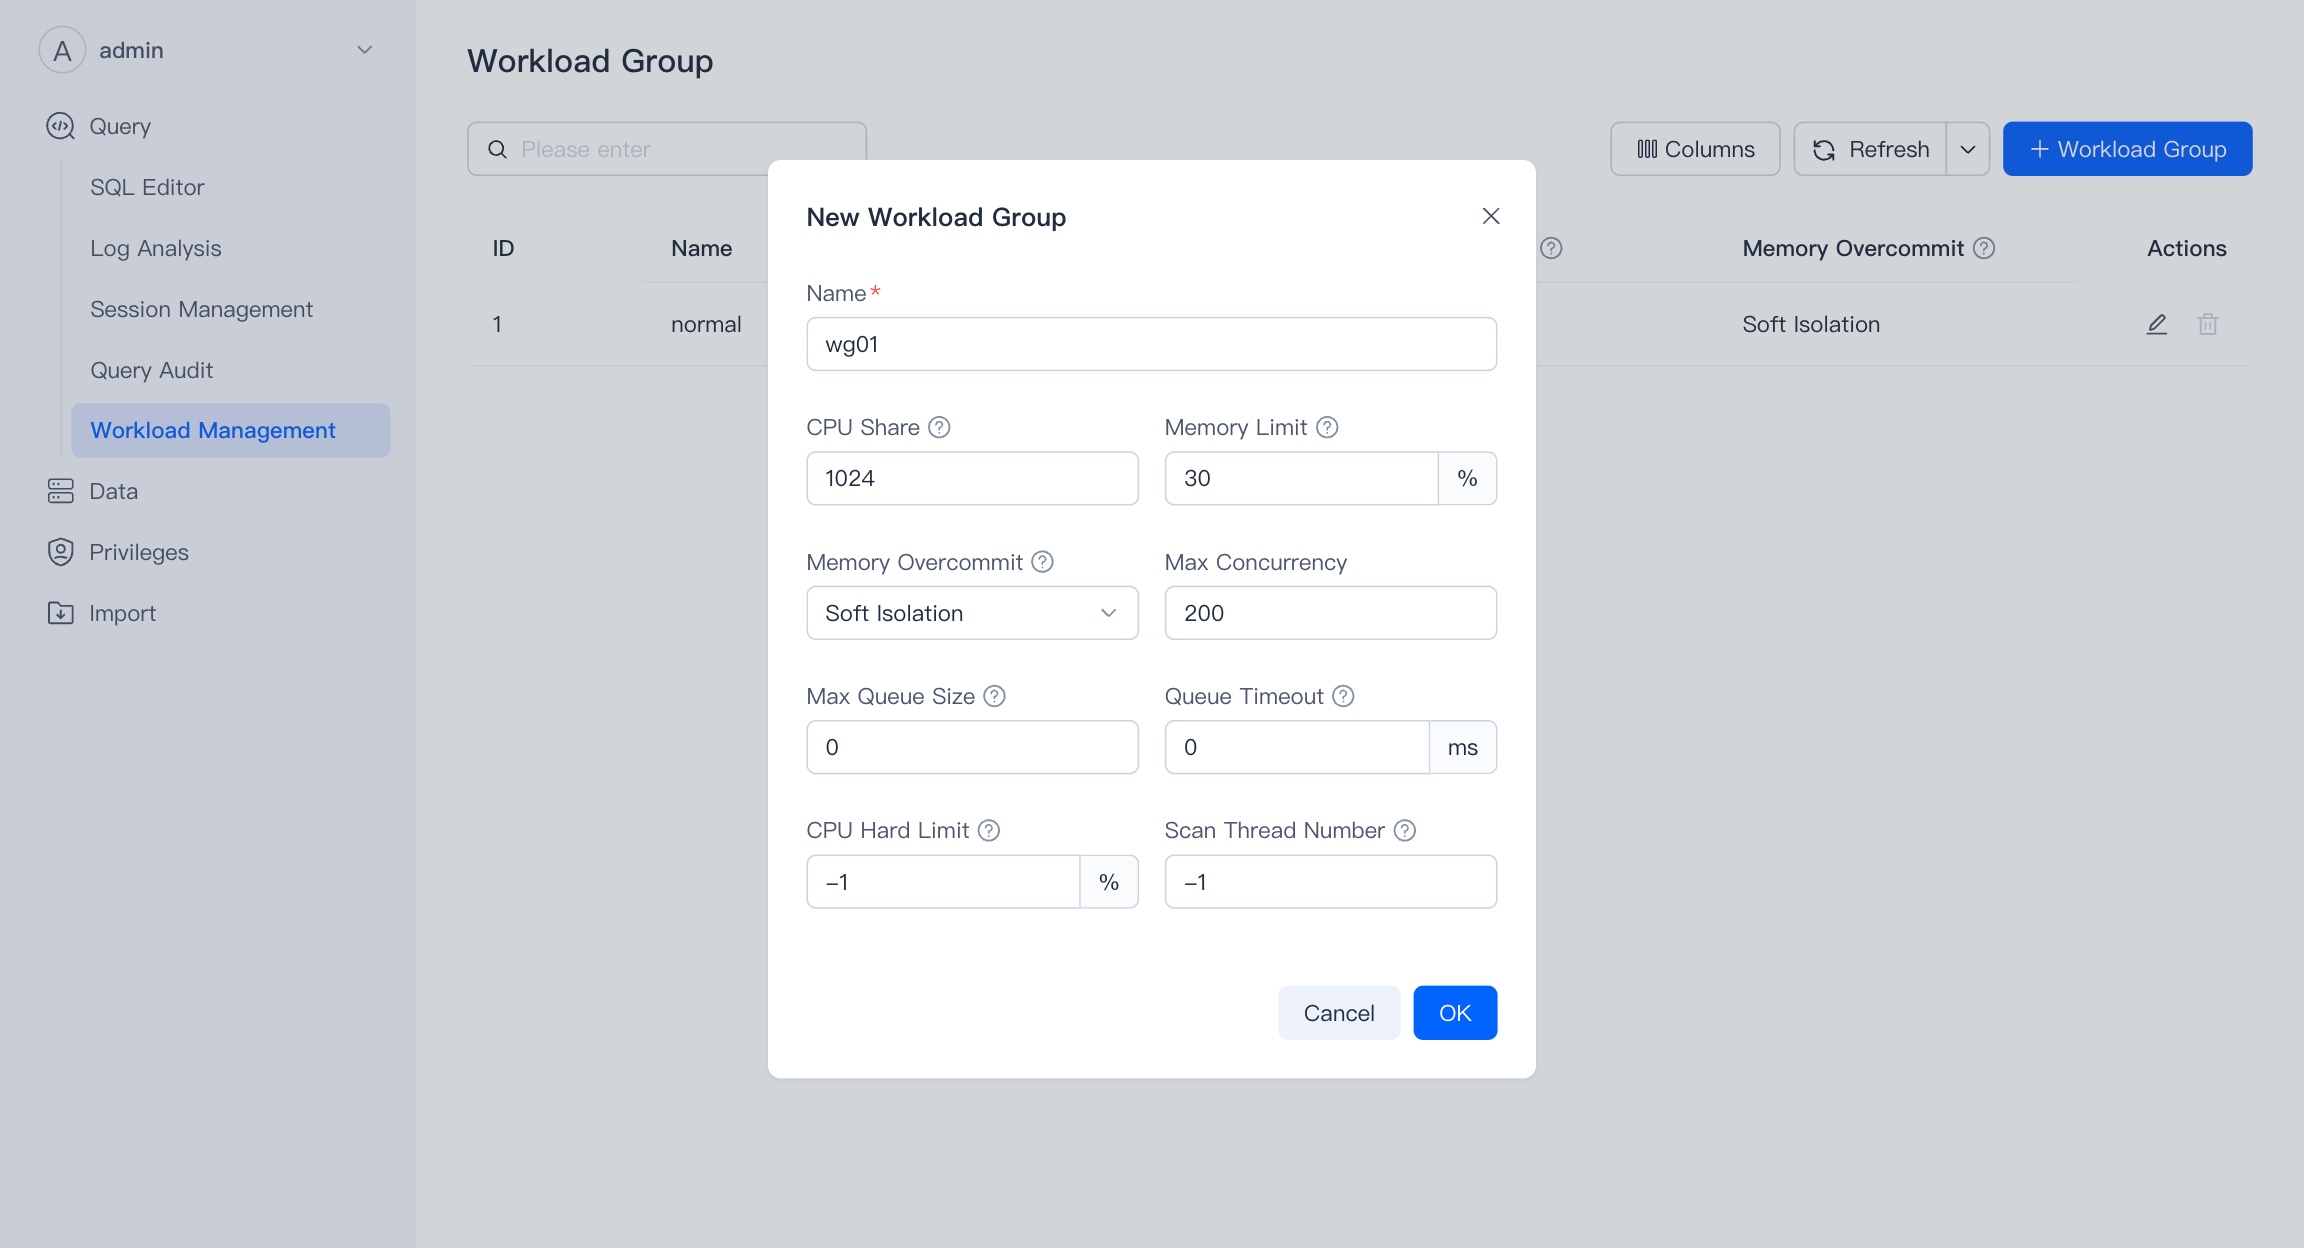Open SQL Editor in sidebar
The height and width of the screenshot is (1248, 2304).
pyautogui.click(x=147, y=187)
